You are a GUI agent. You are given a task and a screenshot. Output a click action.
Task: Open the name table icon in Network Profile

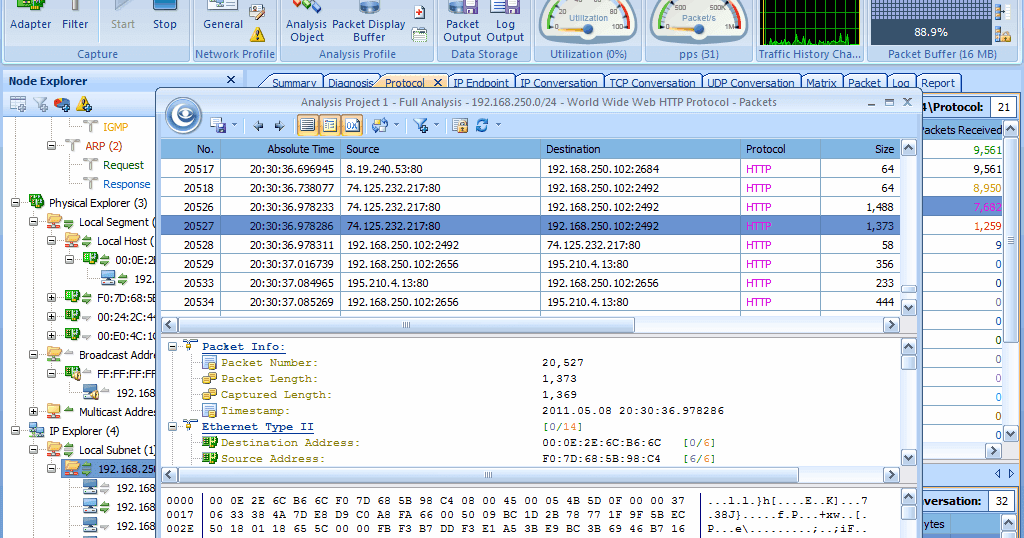257,12
